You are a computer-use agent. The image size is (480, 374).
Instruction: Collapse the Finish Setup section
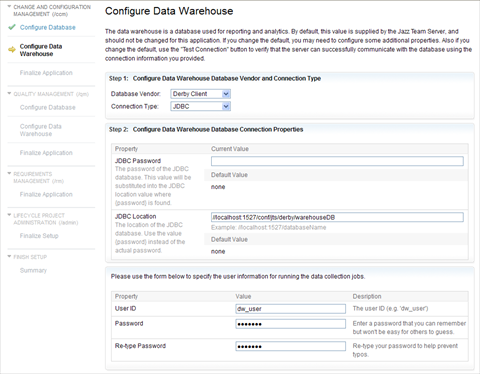[x=9, y=256]
